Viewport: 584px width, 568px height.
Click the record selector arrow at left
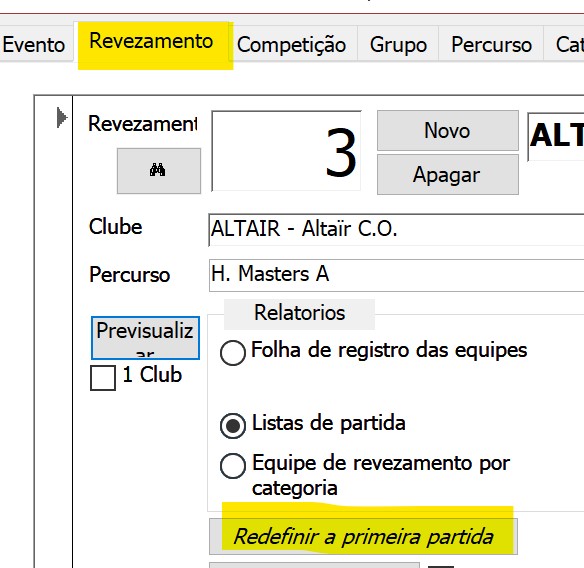[61, 117]
